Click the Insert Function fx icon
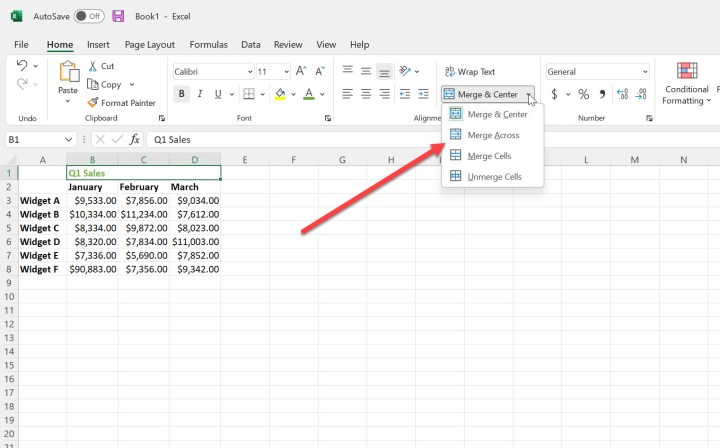This screenshot has width=720, height=448. pyautogui.click(x=135, y=140)
